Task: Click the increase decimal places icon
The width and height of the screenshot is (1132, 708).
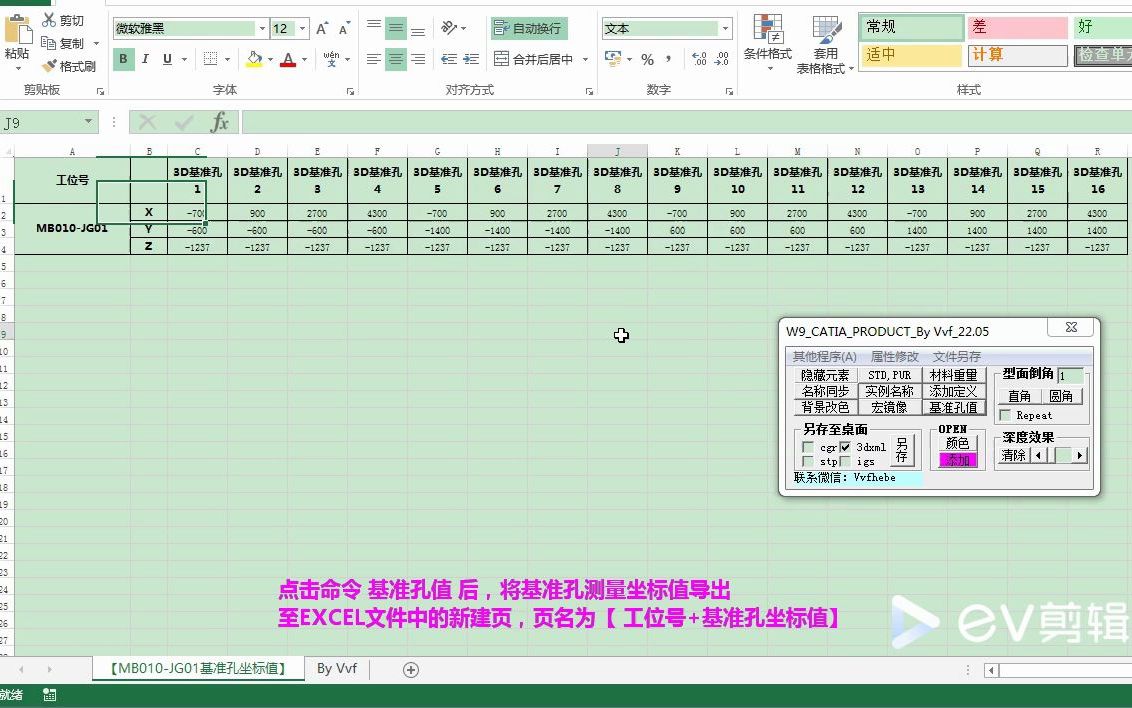Action: point(699,58)
